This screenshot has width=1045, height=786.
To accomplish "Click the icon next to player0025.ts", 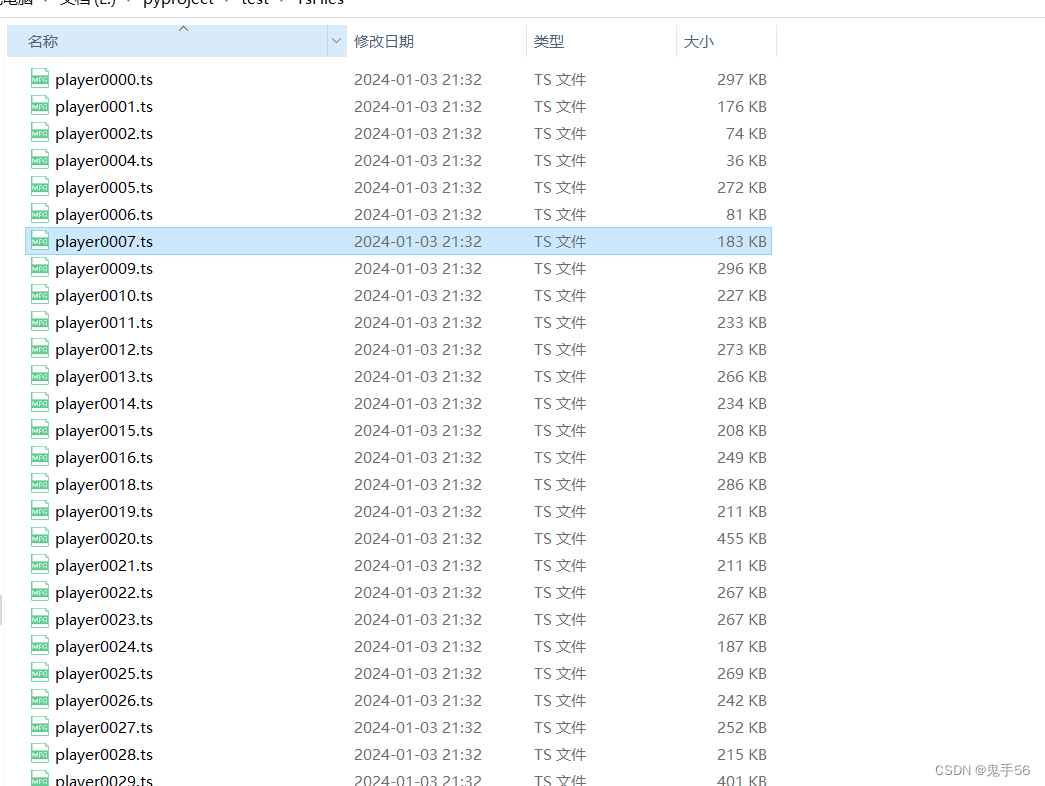I will tap(40, 673).
